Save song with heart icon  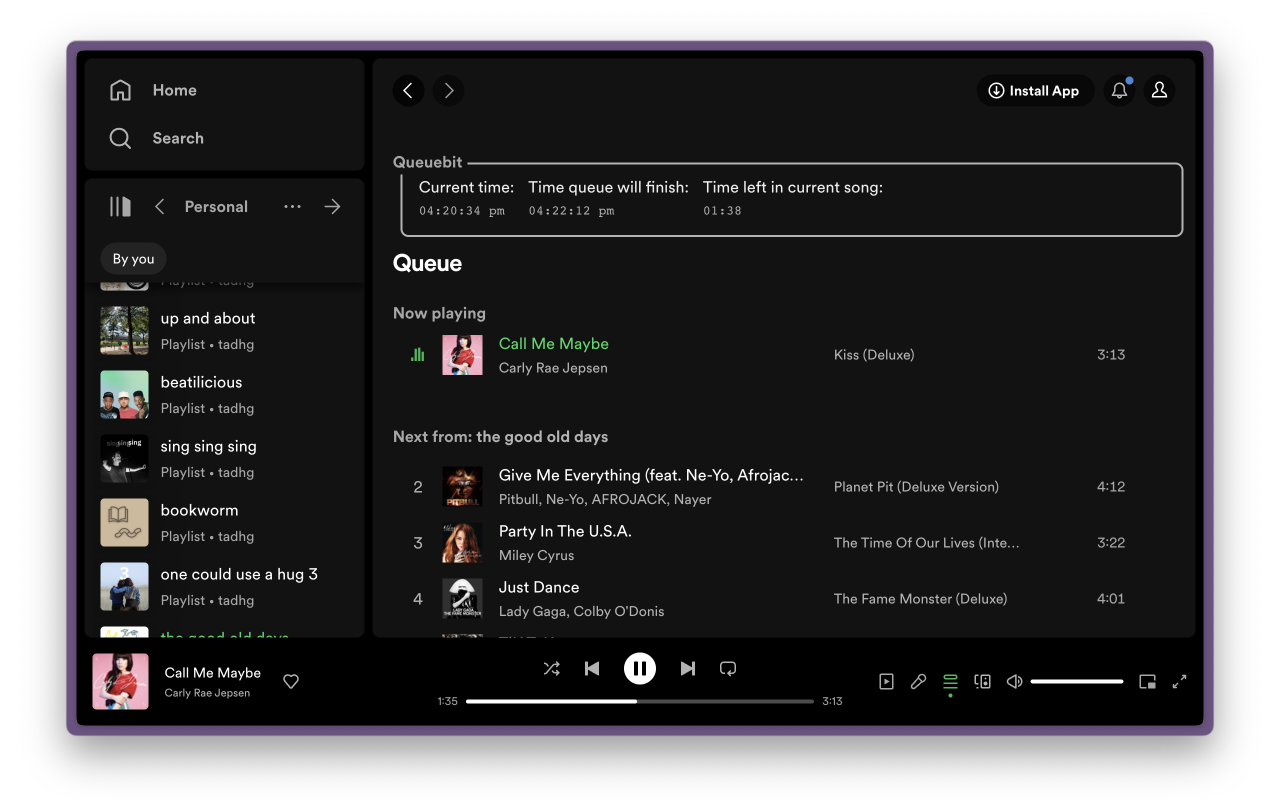click(x=291, y=682)
